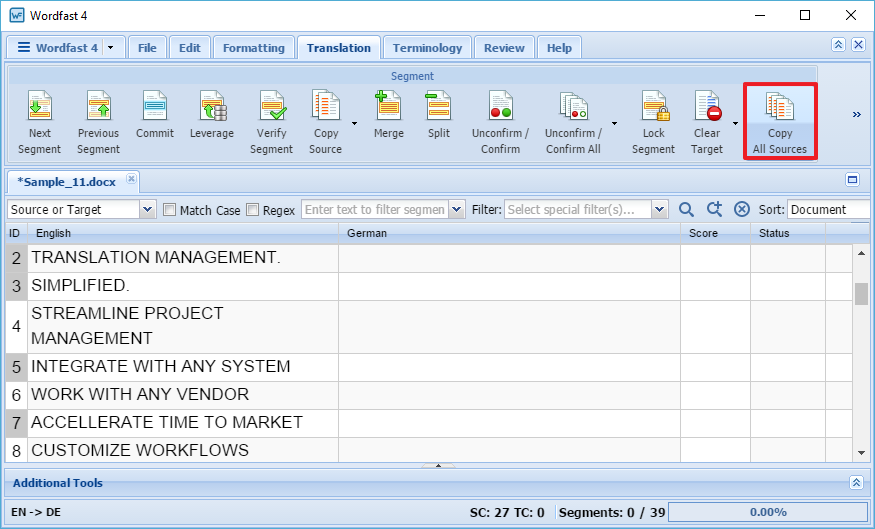The width and height of the screenshot is (875, 529).
Task: Enable the Regex checkbox
Action: [253, 210]
